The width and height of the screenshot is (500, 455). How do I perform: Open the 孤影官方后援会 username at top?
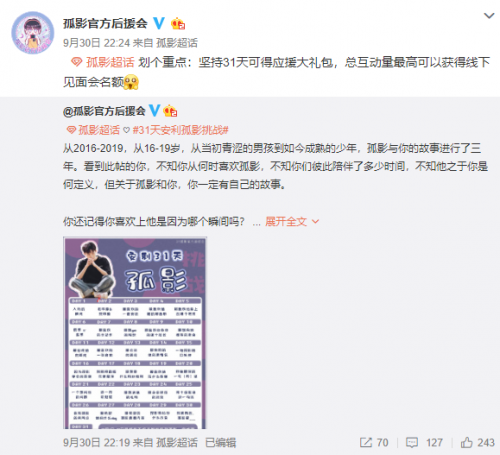(x=105, y=23)
